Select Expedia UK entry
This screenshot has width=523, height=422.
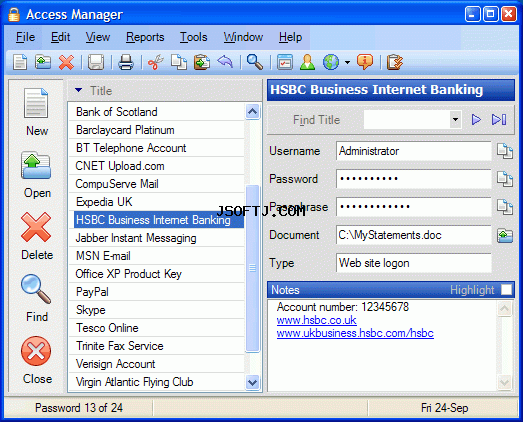tap(156, 202)
